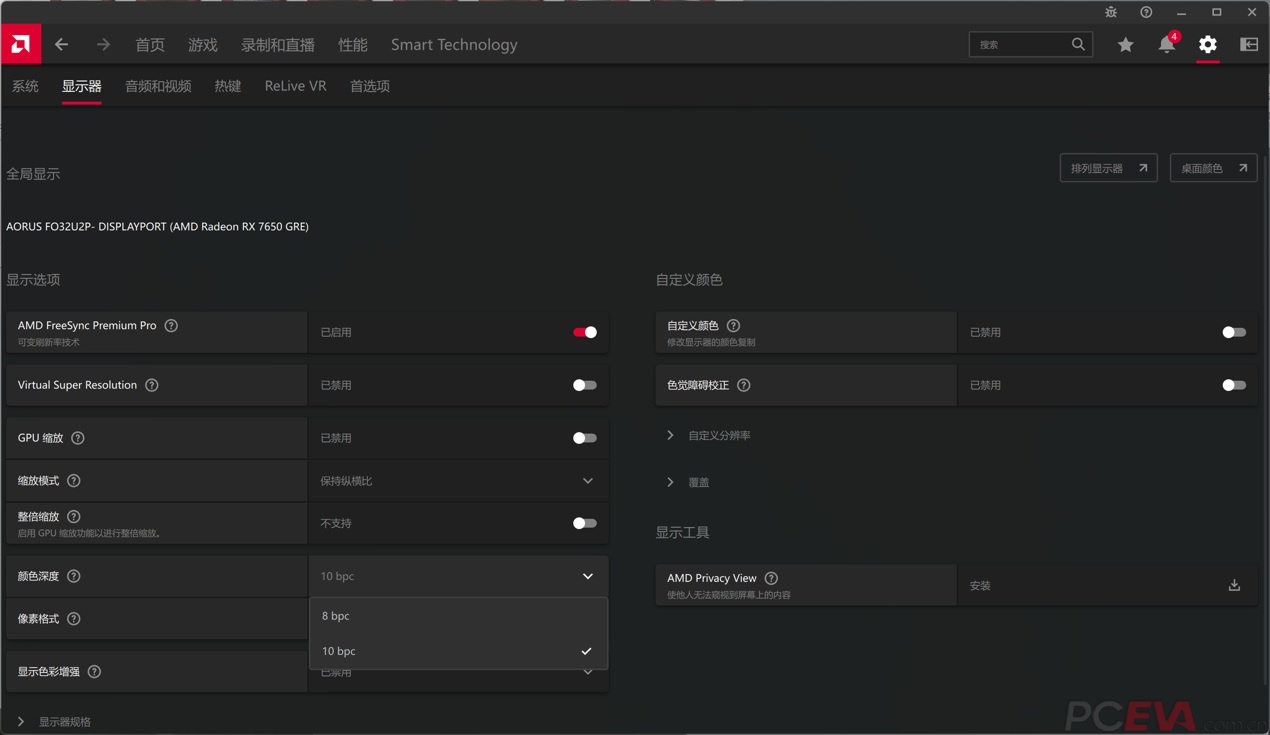This screenshot has width=1270, height=735.
Task: Enable GPU 缩放 toggle
Action: [585, 438]
